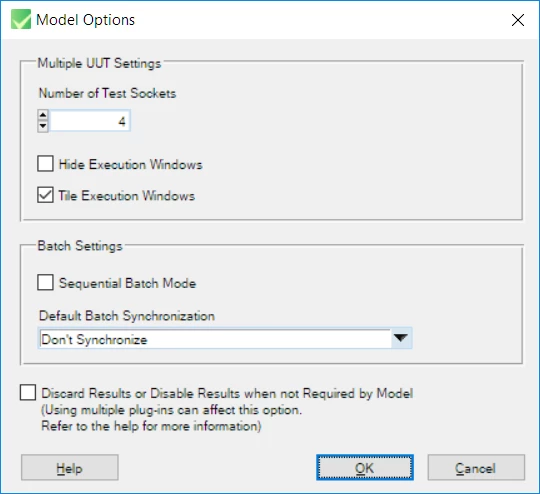Decrement Number of Test Sockets down arrow
Viewport: 540px width, 494px height.
click(x=43, y=126)
